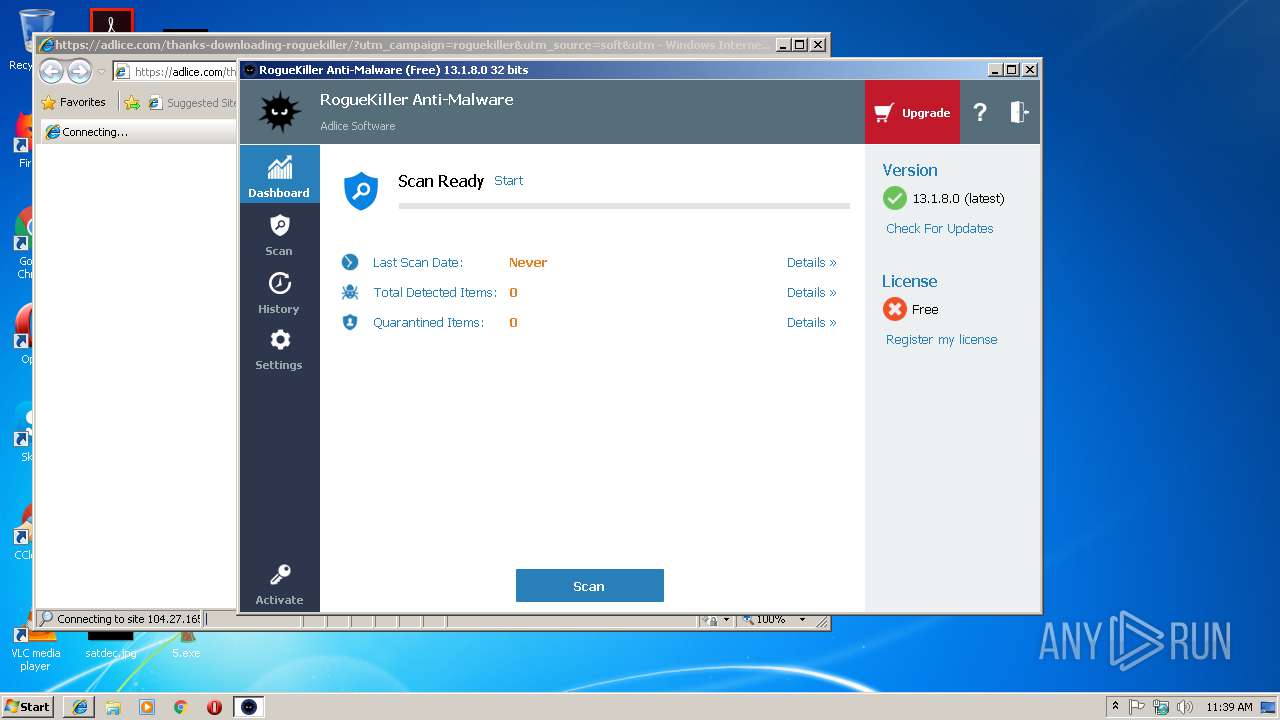Open Favorites in Internet Explorer
Screen dimensions: 1280x720
click(73, 102)
